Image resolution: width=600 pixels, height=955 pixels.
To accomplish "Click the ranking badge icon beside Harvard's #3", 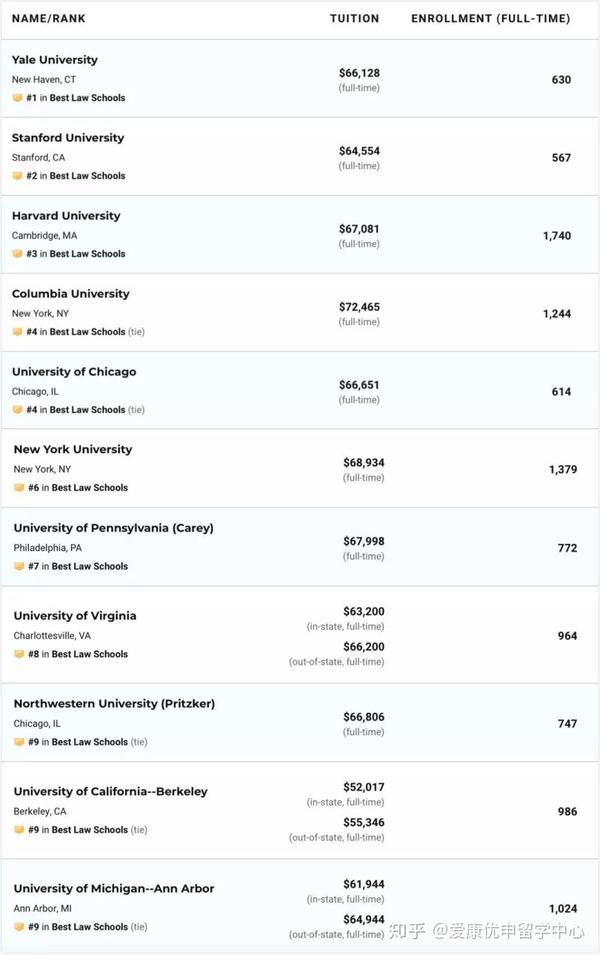I will [x=17, y=254].
